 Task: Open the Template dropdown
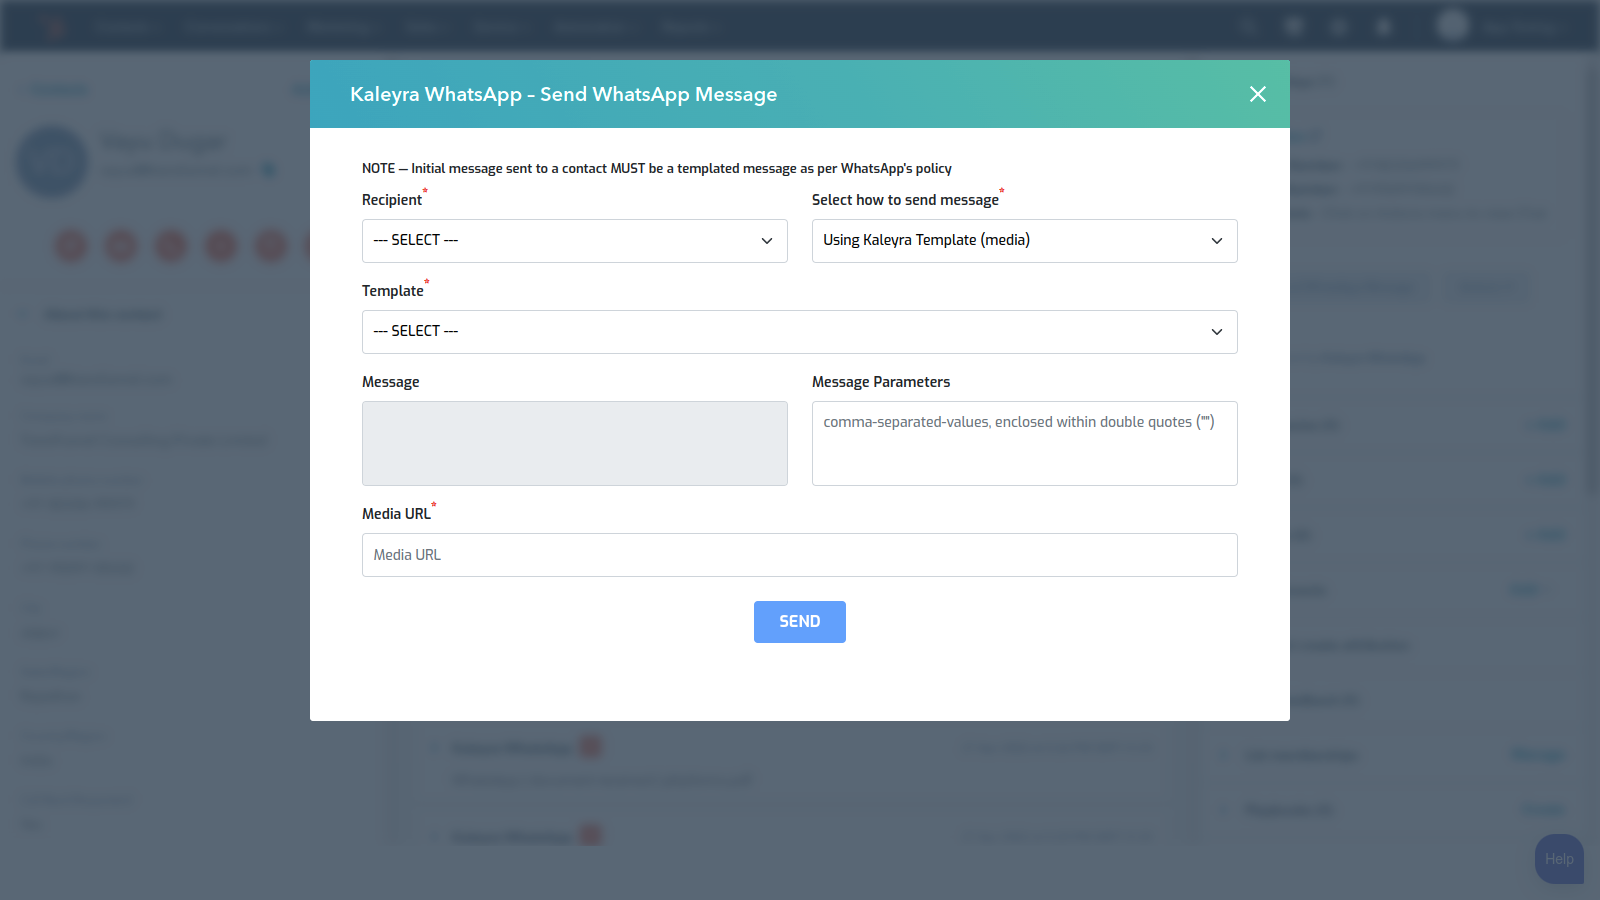(x=800, y=332)
